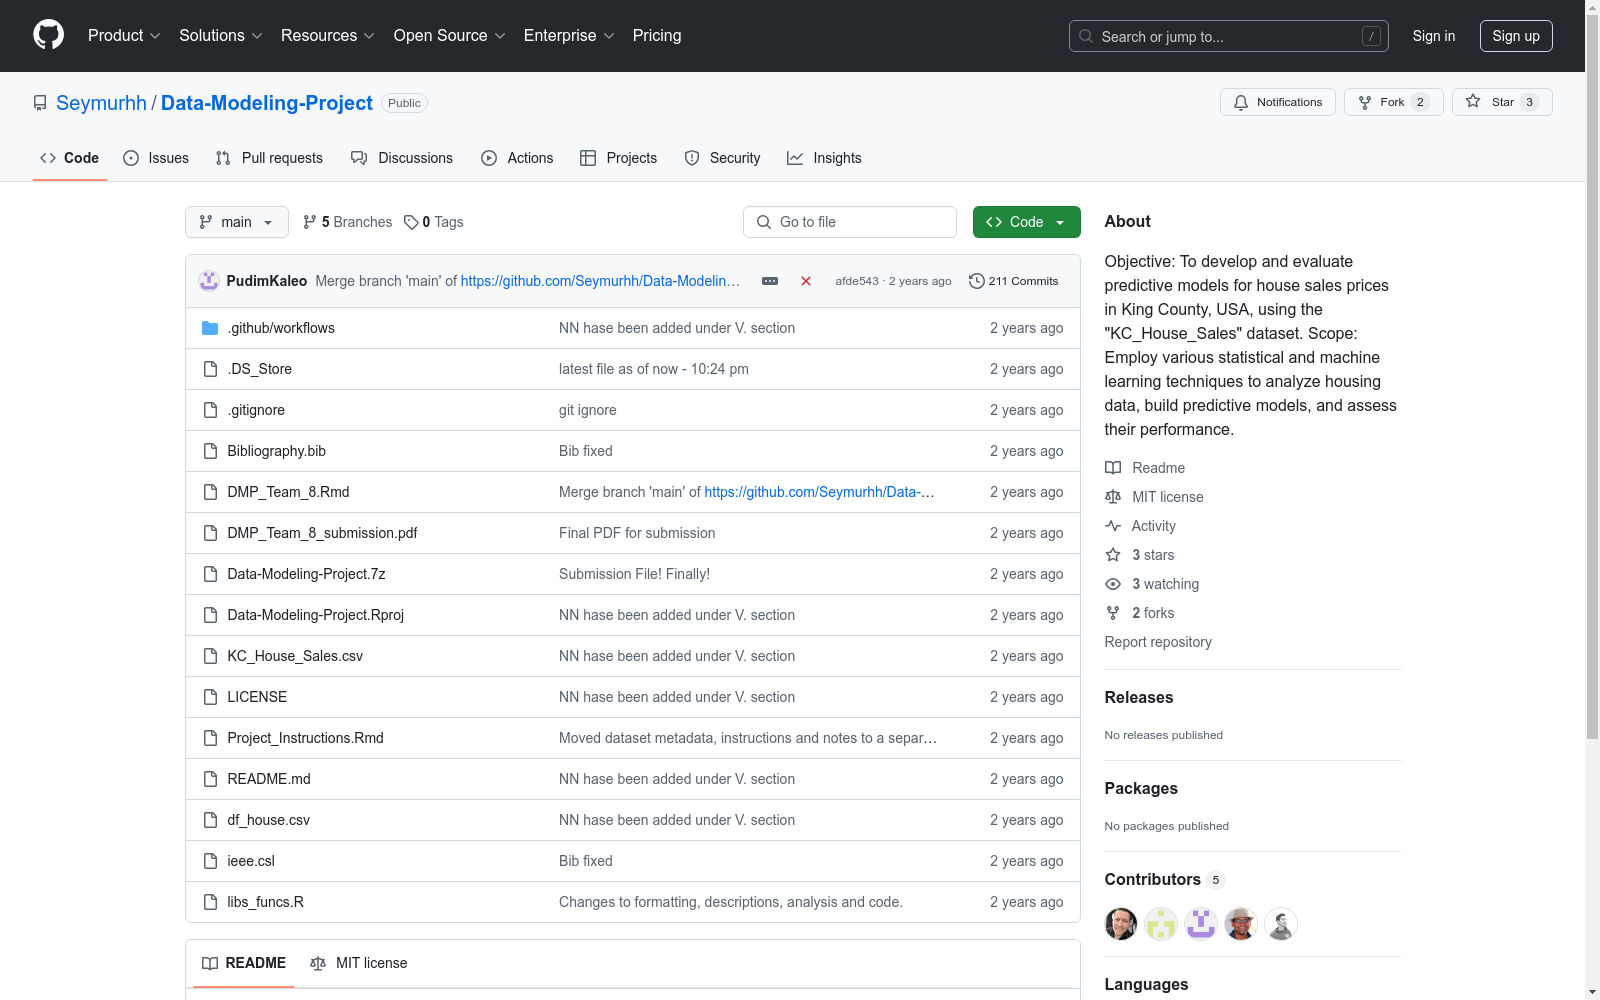Open the third contributor avatar
This screenshot has height=1000, width=1600.
1201,924
